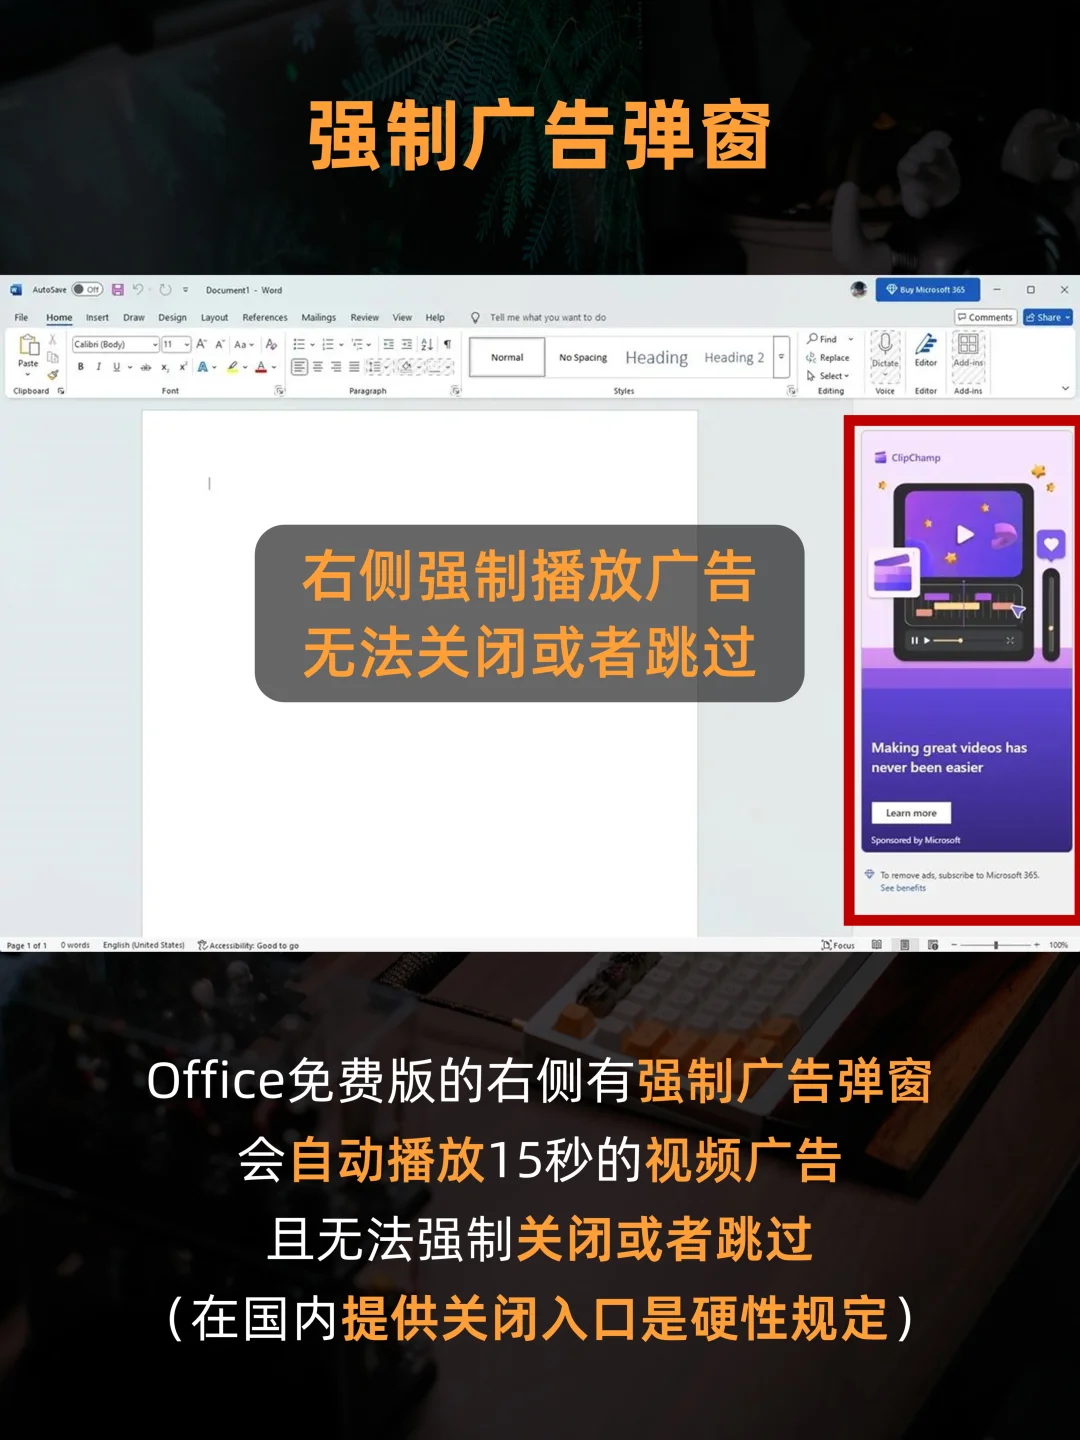1080x1440 pixels.
Task: Open the Share dropdown
Action: (1067, 317)
